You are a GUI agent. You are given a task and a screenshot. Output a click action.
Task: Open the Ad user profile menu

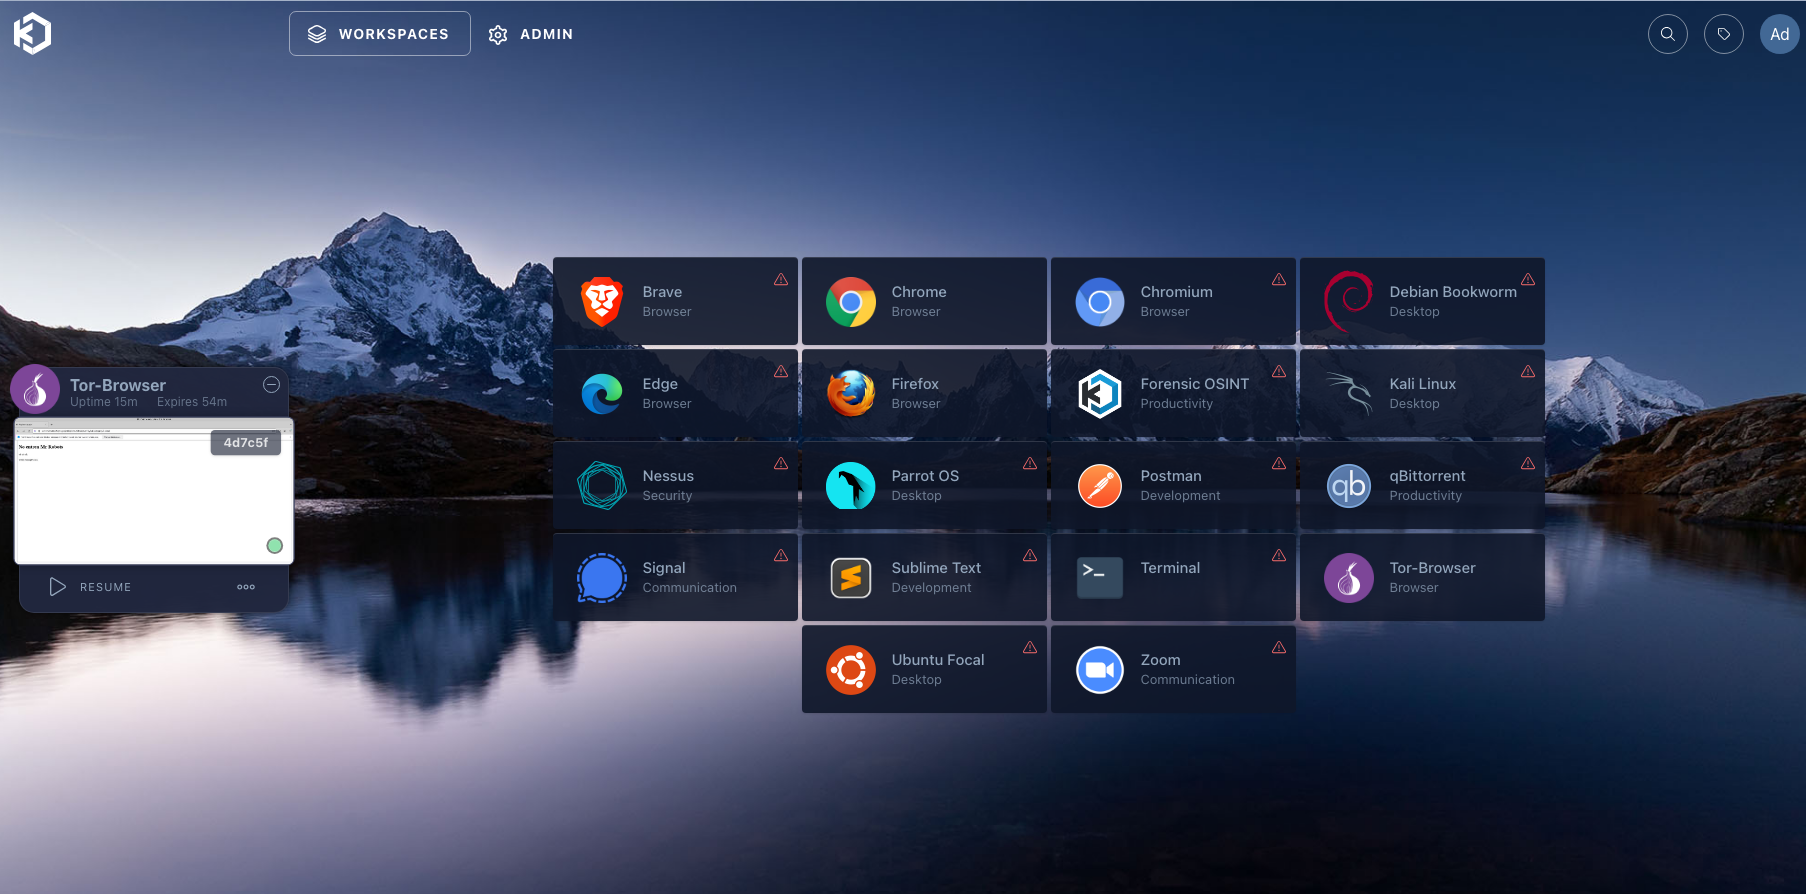(x=1779, y=34)
